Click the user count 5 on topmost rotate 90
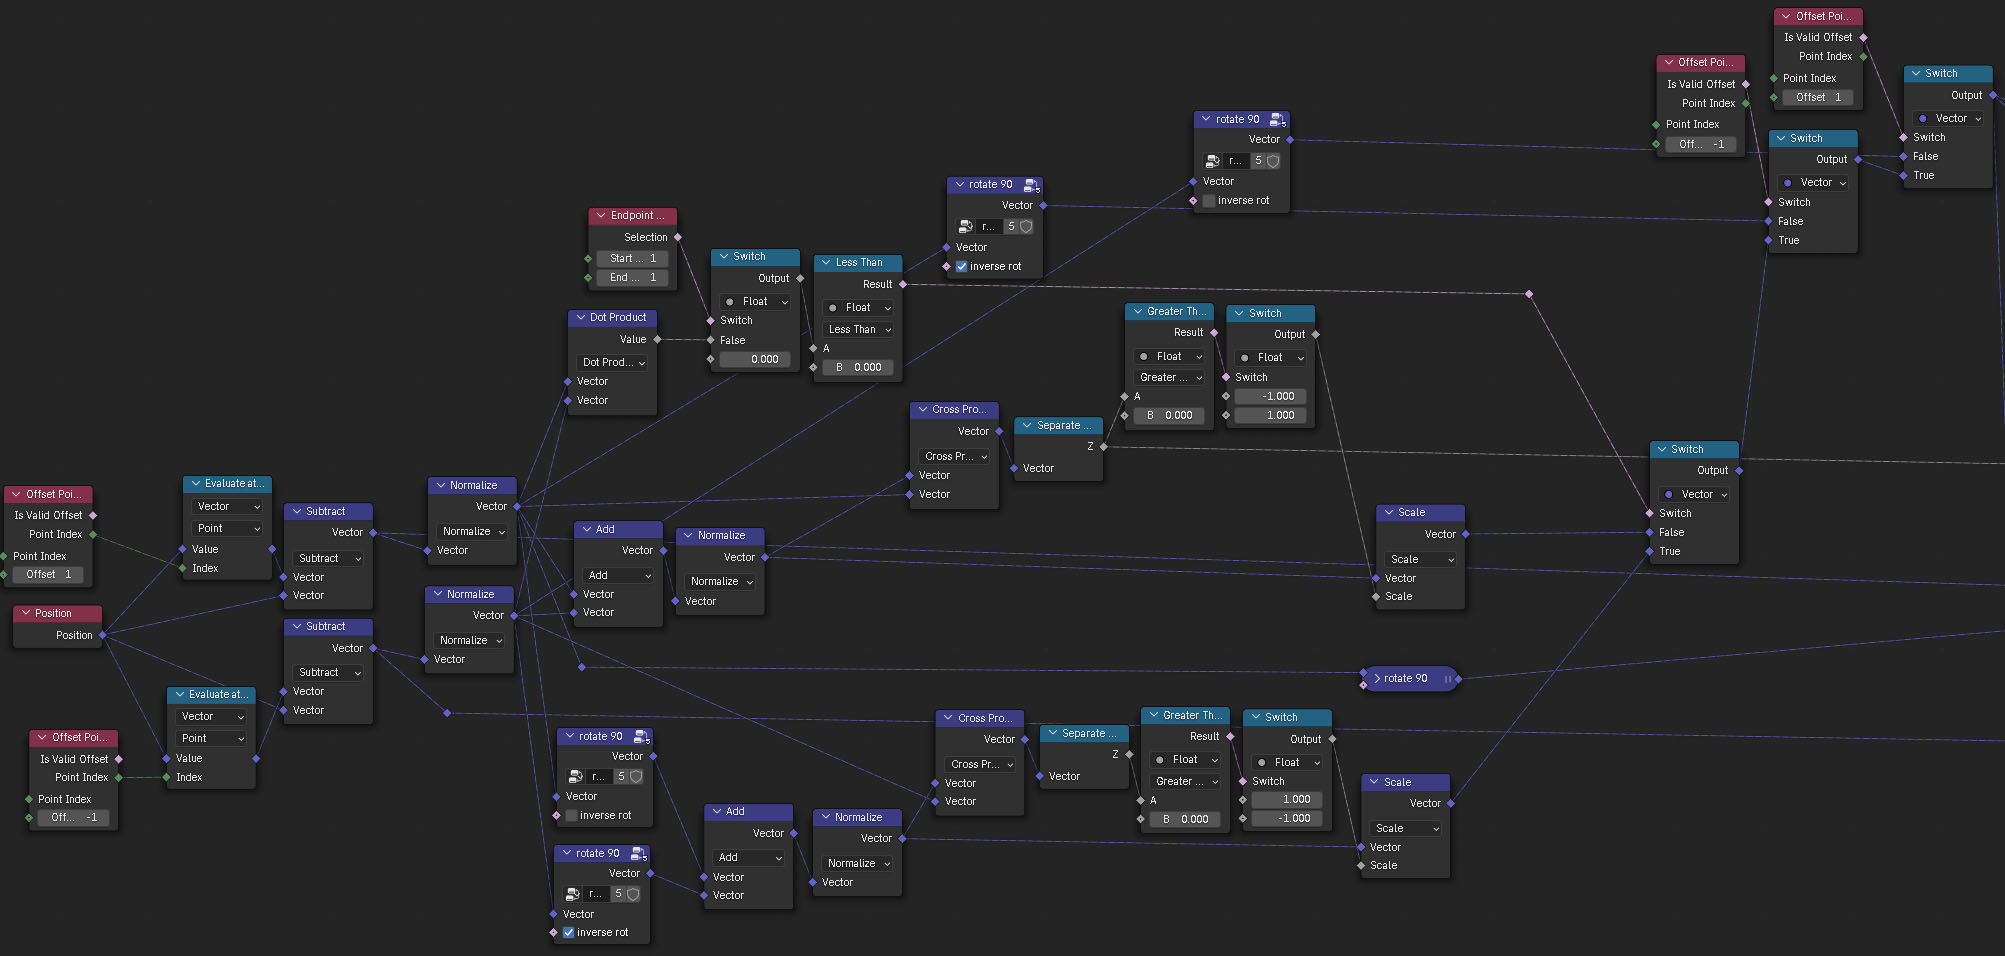Viewport: 2005px width, 956px height. [x=1258, y=161]
